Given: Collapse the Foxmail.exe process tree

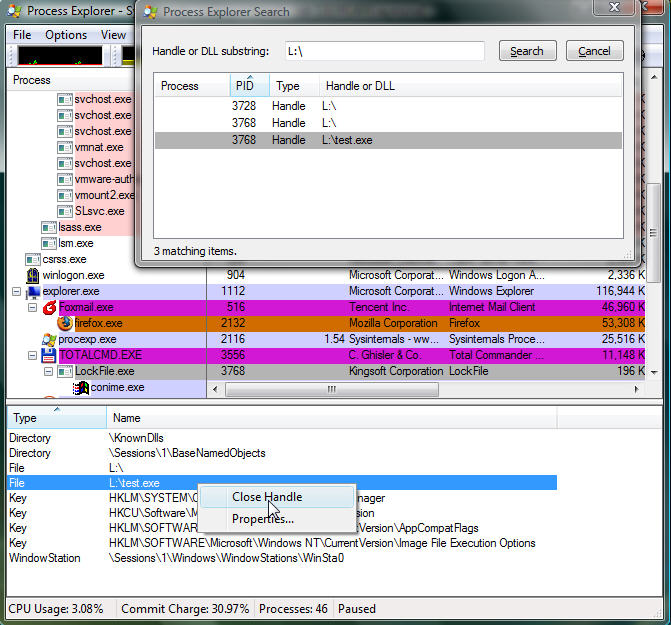Looking at the screenshot, I should tap(33, 308).
